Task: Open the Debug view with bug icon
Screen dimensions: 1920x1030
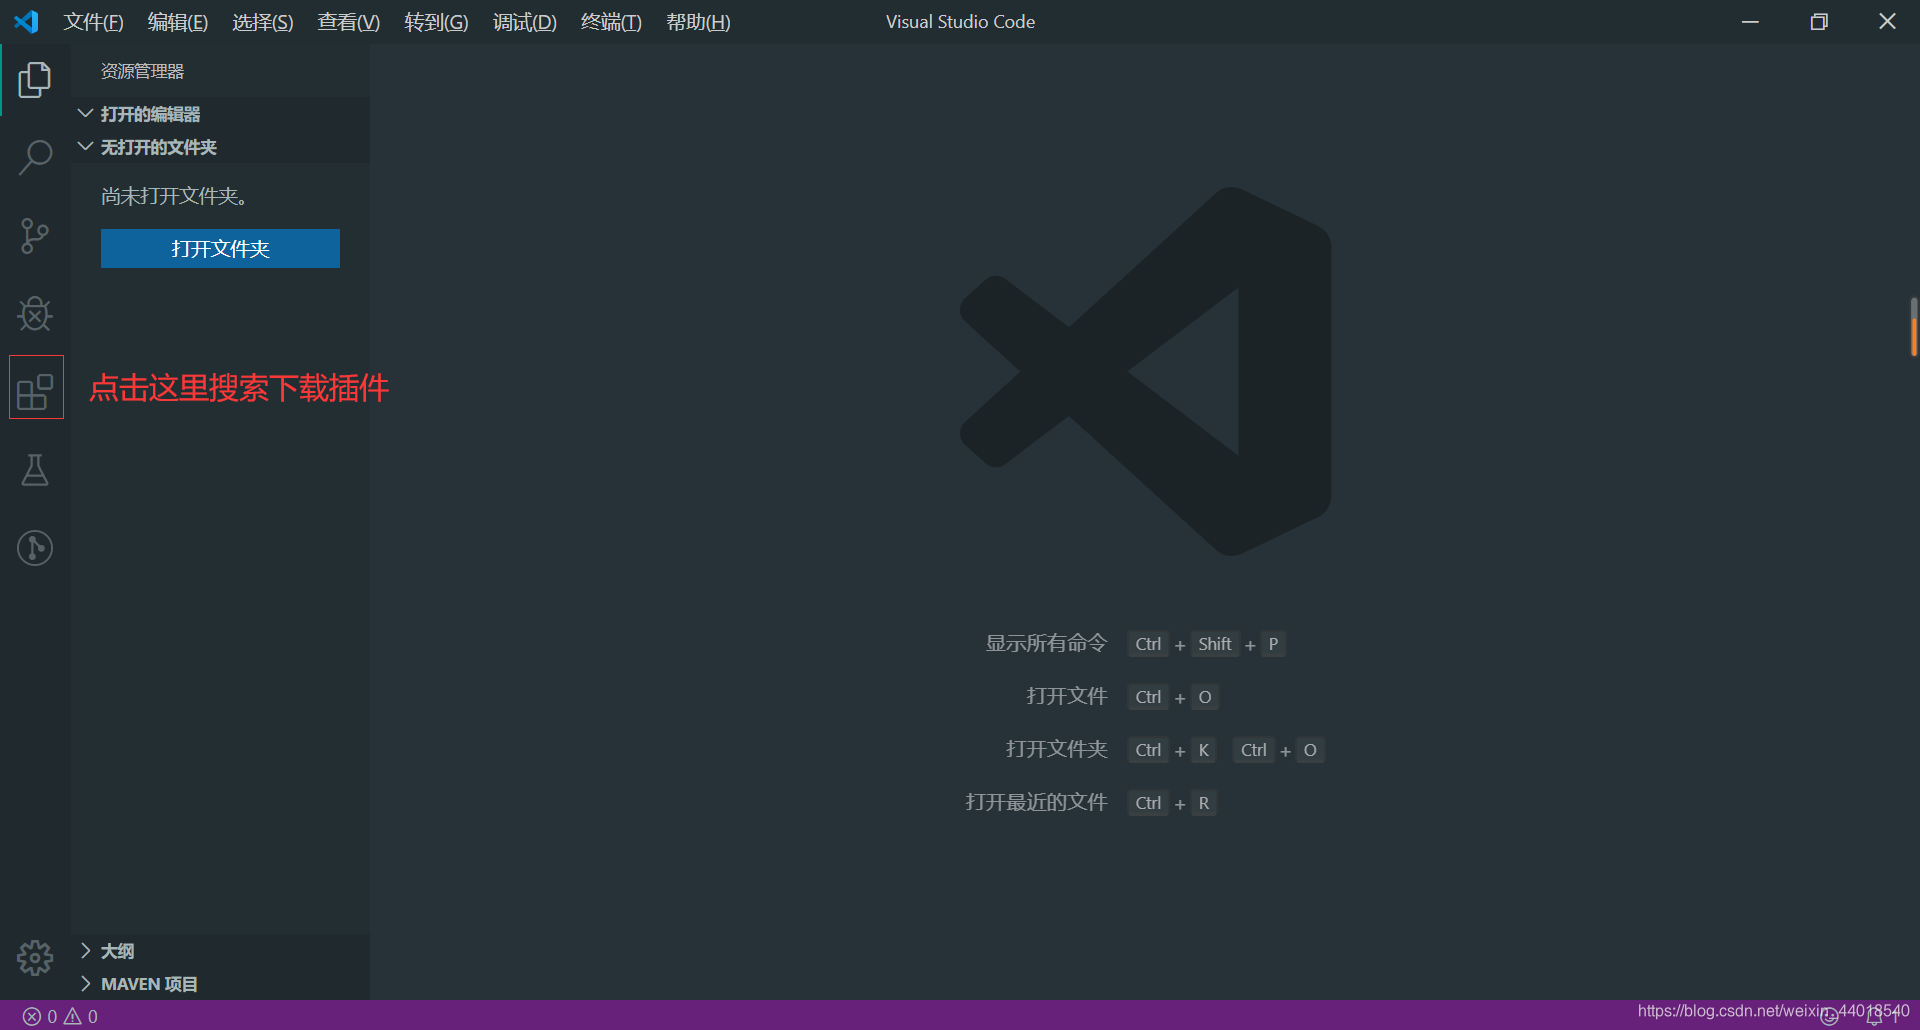Action: coord(35,314)
